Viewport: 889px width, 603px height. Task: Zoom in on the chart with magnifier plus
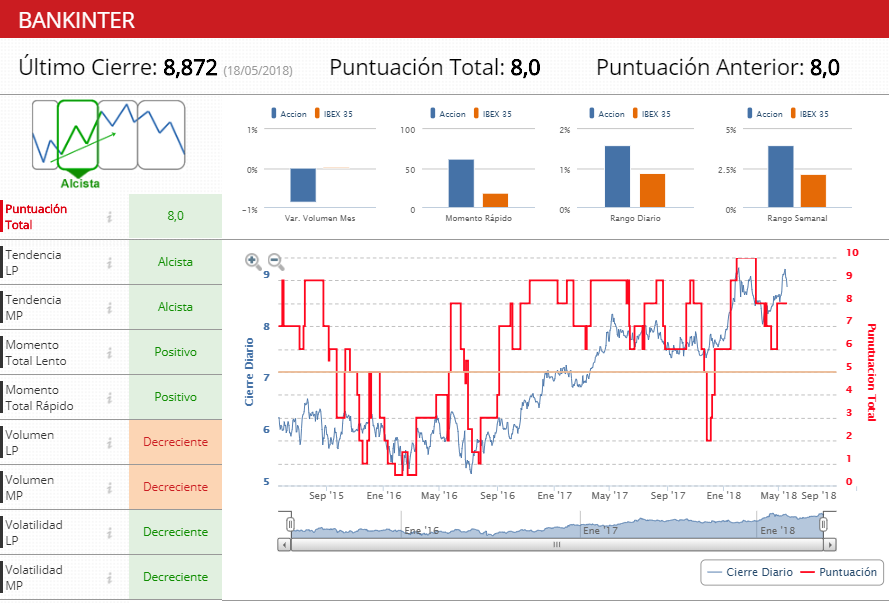coord(252,261)
